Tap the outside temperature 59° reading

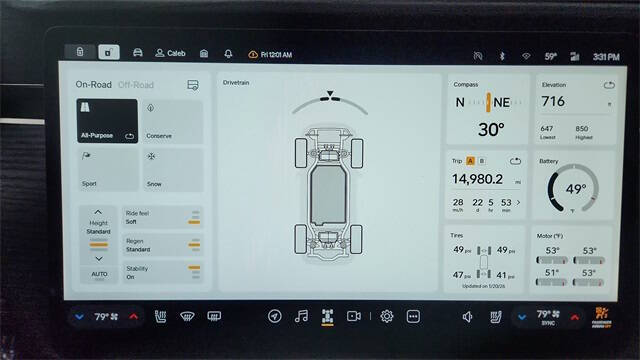[551, 56]
